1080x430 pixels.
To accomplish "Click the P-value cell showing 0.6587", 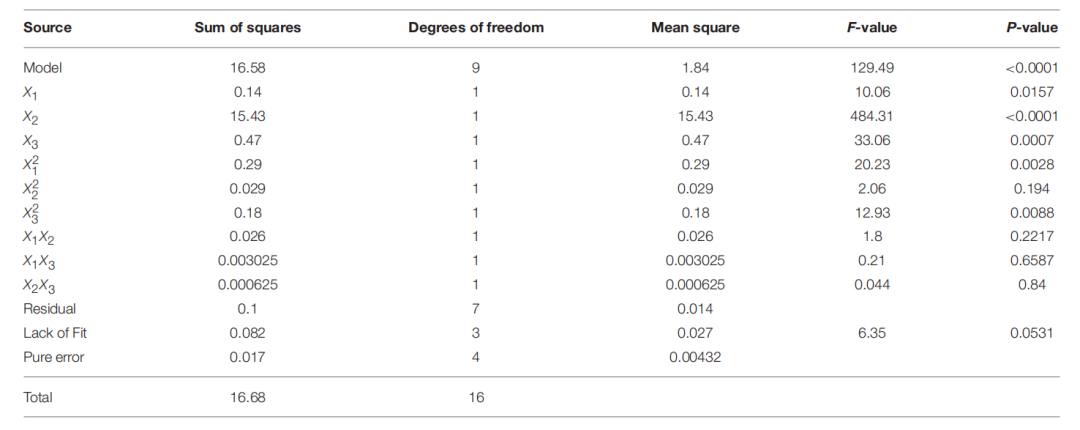I will click(x=1032, y=261).
